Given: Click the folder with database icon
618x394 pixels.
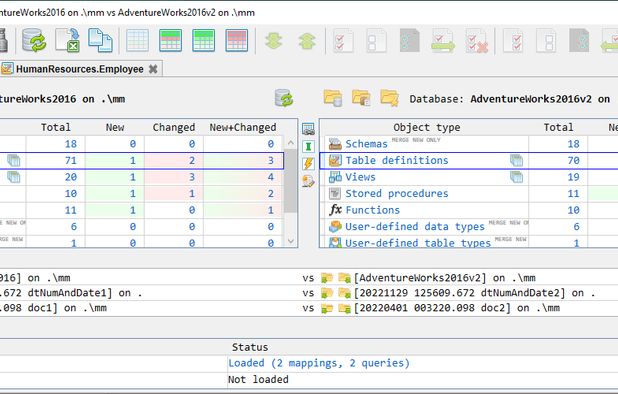Looking at the screenshot, I should [x=333, y=98].
